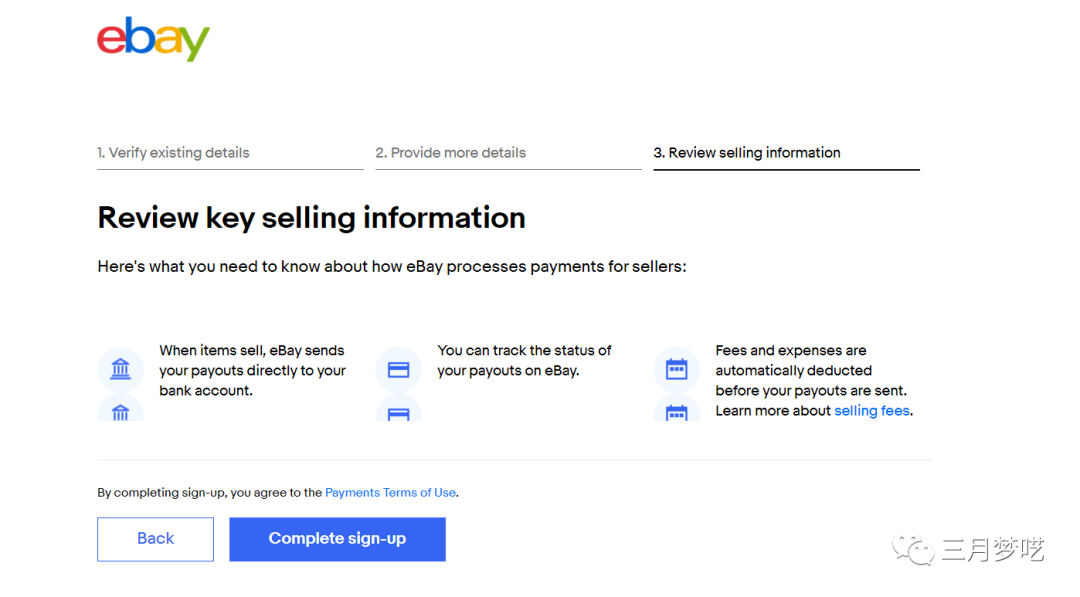Image resolution: width=1080 pixels, height=597 pixels.
Task: Go to step 2 Provide more details
Action: click(450, 153)
